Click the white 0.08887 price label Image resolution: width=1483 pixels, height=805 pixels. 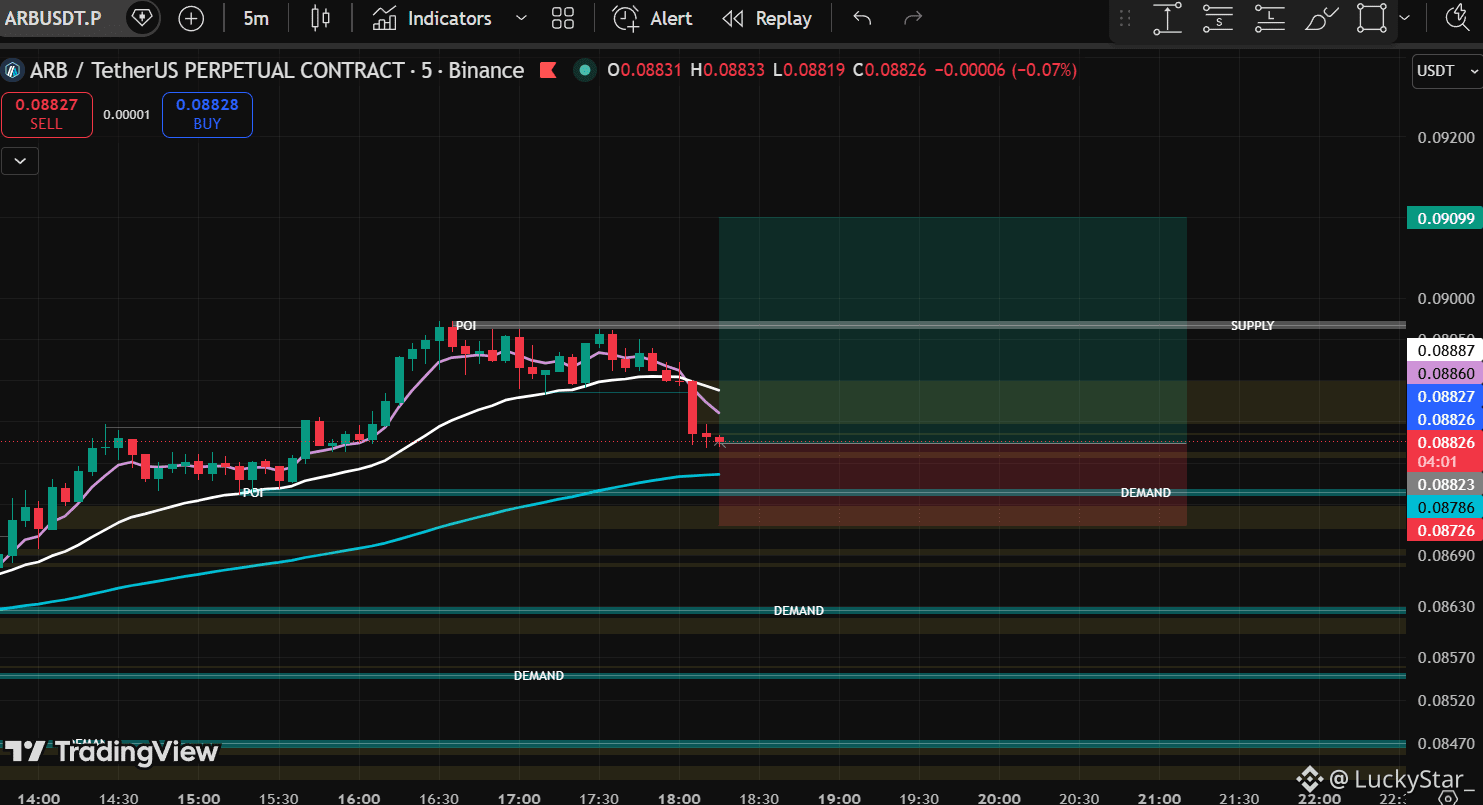click(x=1444, y=350)
